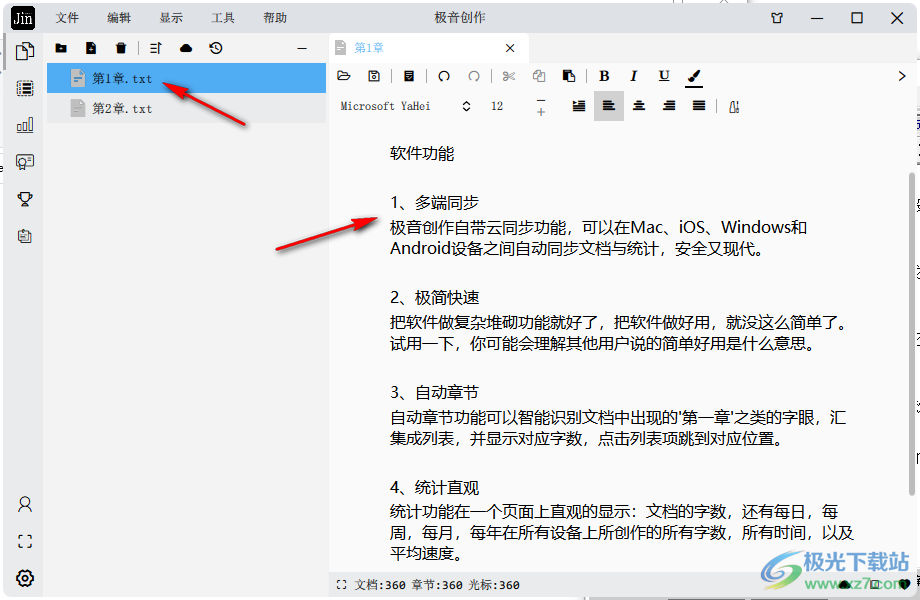Open the 帮助 menu
This screenshot has width=920, height=600.
[275, 18]
